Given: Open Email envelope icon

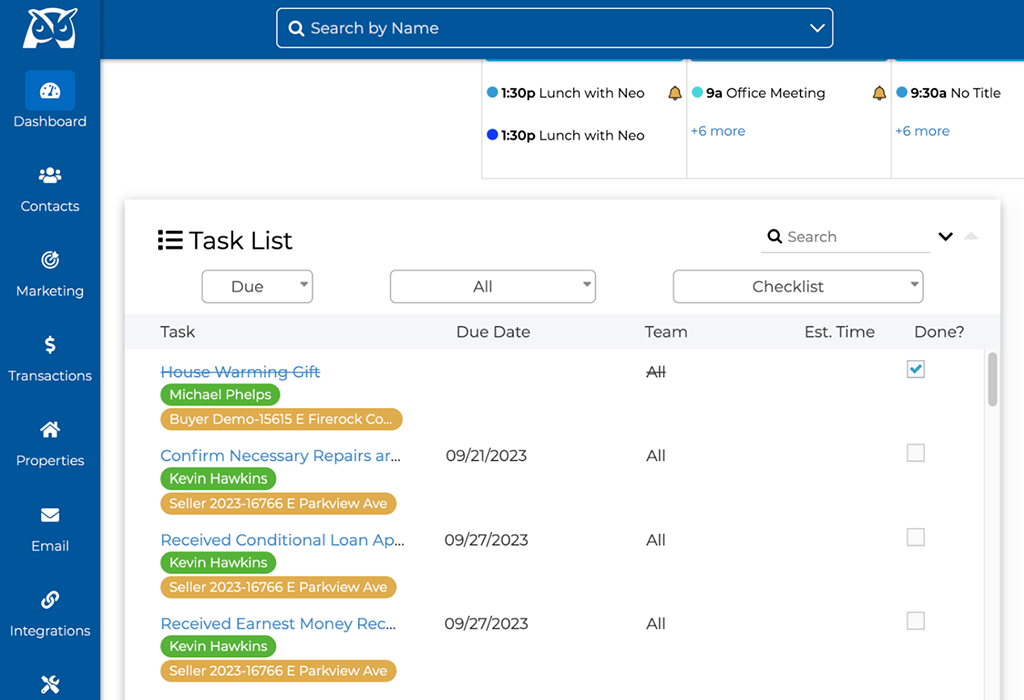Looking at the screenshot, I should [50, 516].
